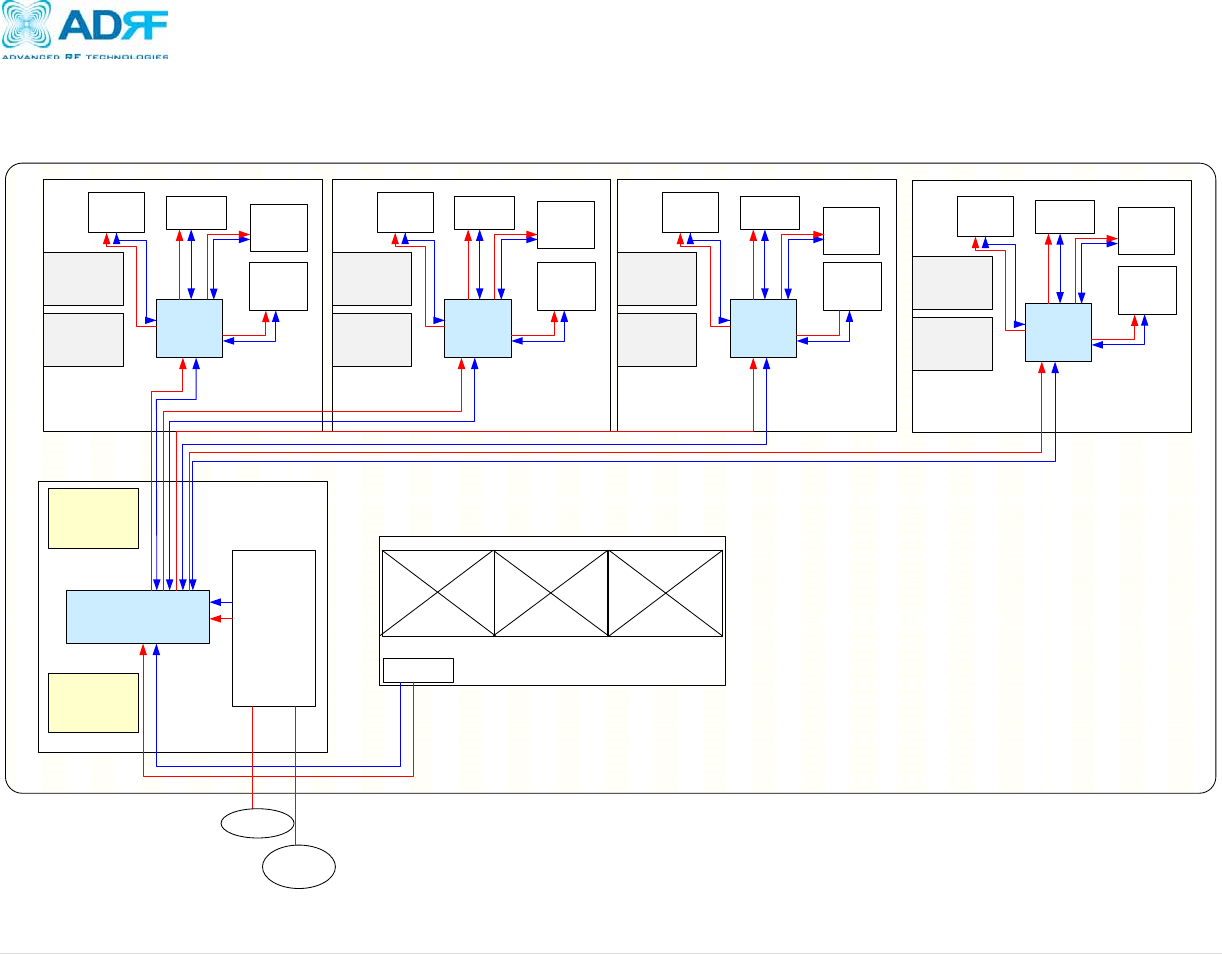Select the small rectangle under the crossed boxes
This screenshot has width=1222, height=954.
[418, 670]
